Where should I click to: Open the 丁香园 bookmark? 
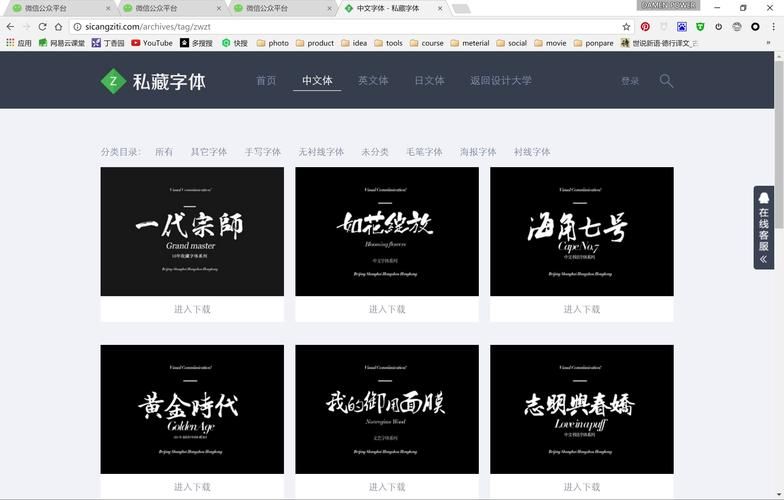click(x=108, y=43)
